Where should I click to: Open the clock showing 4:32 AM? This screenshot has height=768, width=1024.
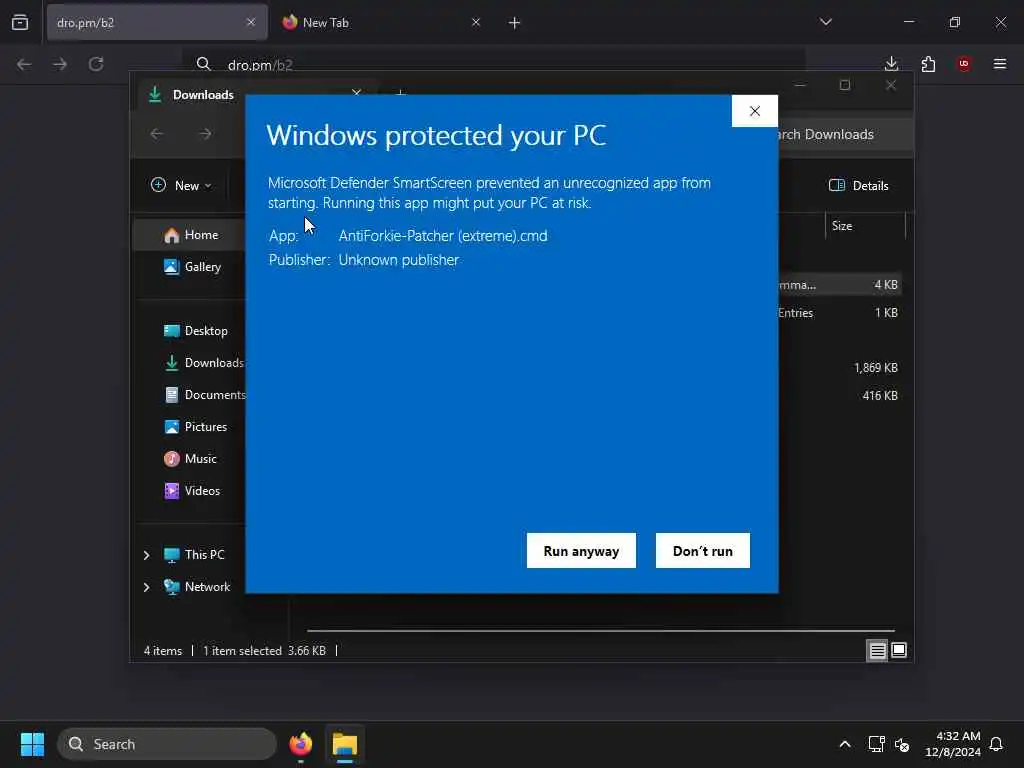point(953,744)
